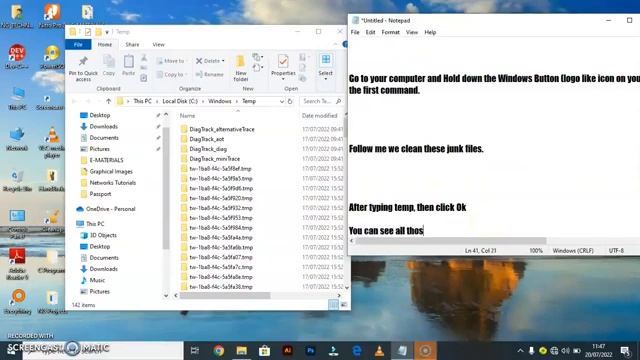The width and height of the screenshot is (640, 360).
Task: Switch to the Share ribbon tab
Action: [132, 44]
